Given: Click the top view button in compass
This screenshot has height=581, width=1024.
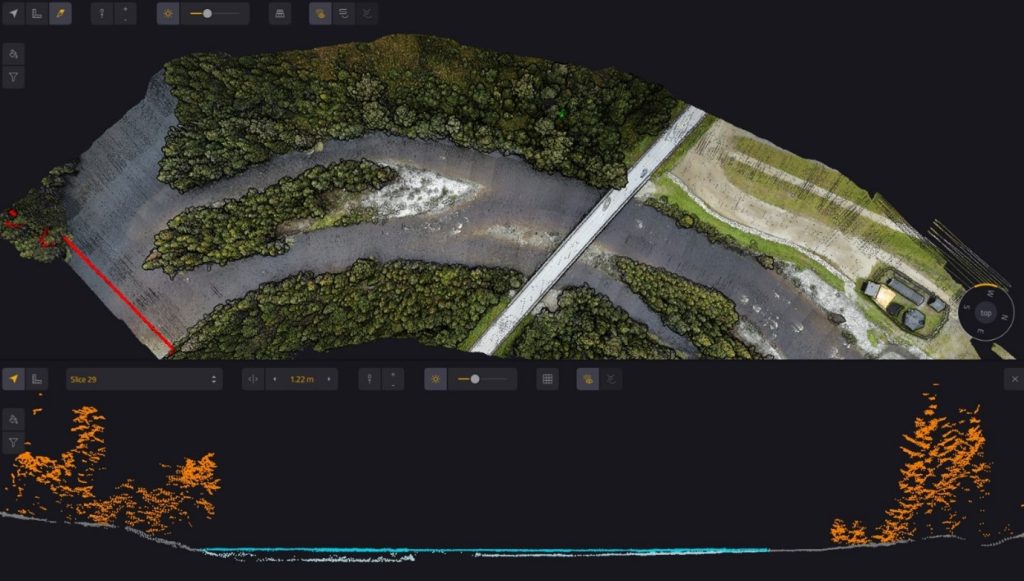Looking at the screenshot, I should 985,313.
